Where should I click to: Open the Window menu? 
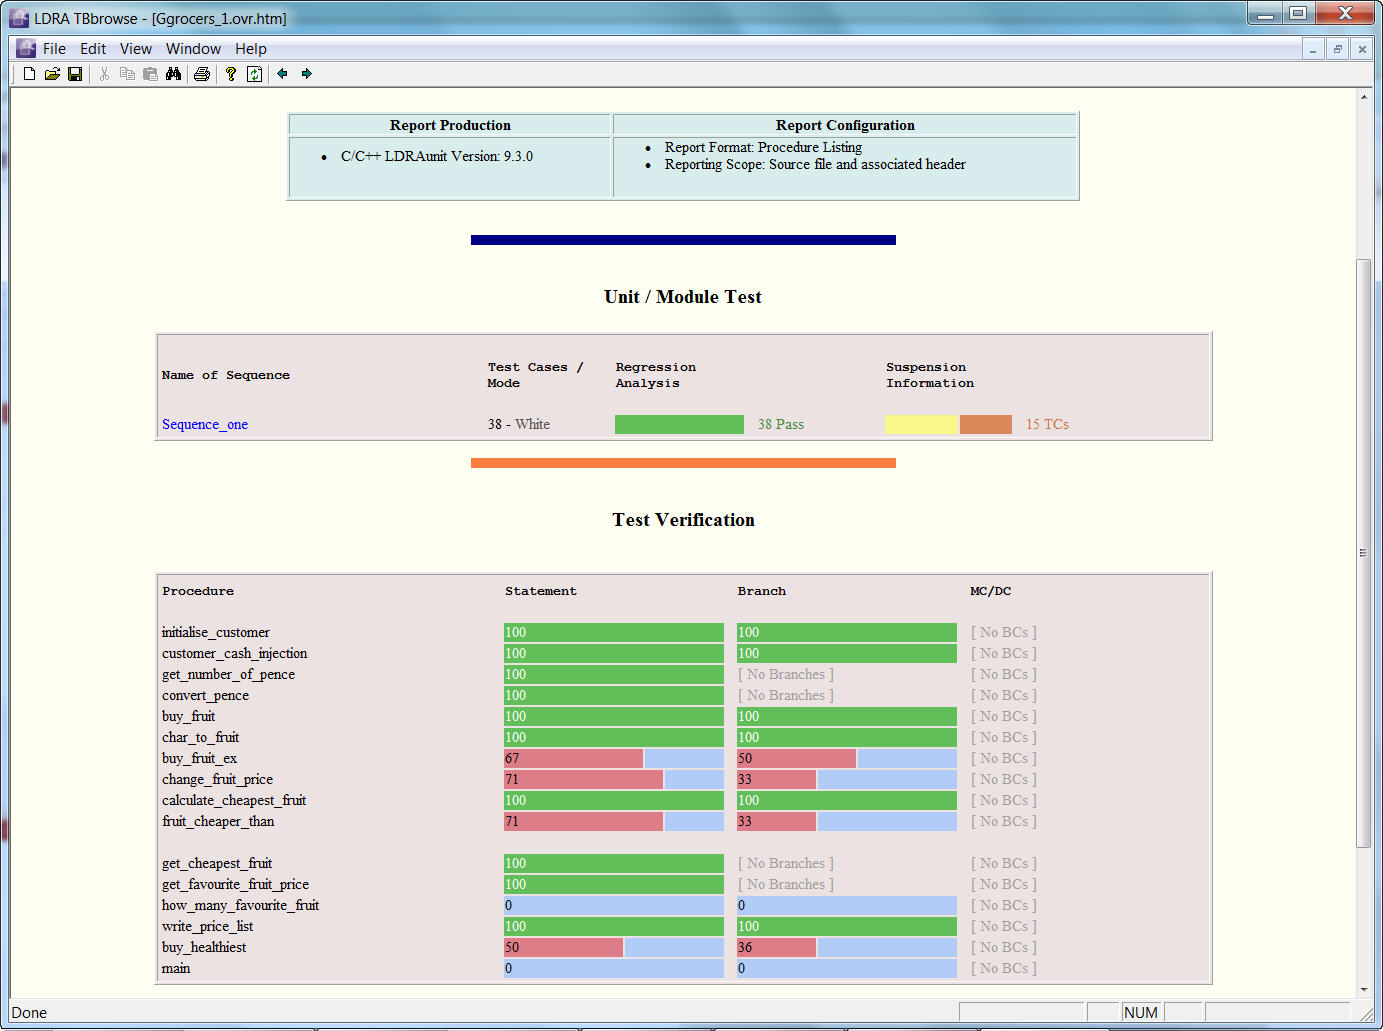click(x=193, y=49)
